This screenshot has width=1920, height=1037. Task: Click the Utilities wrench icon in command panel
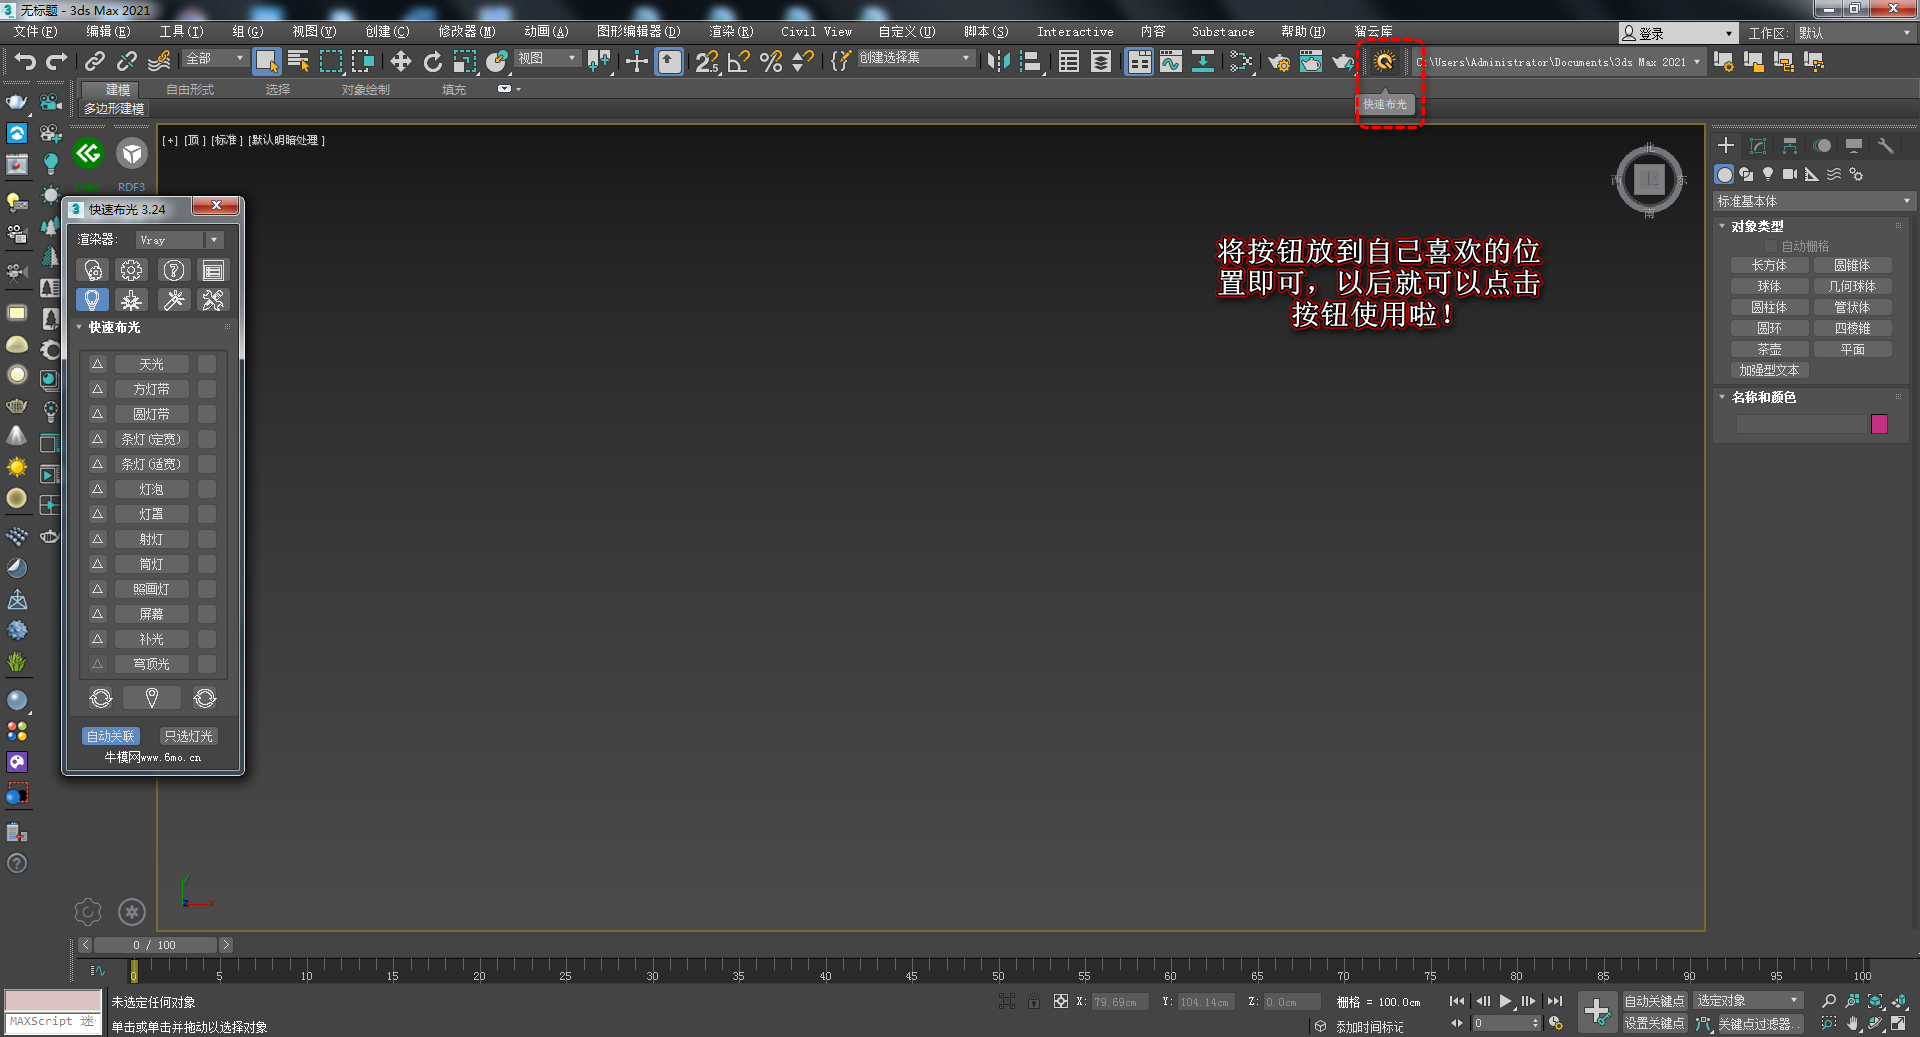(1886, 146)
